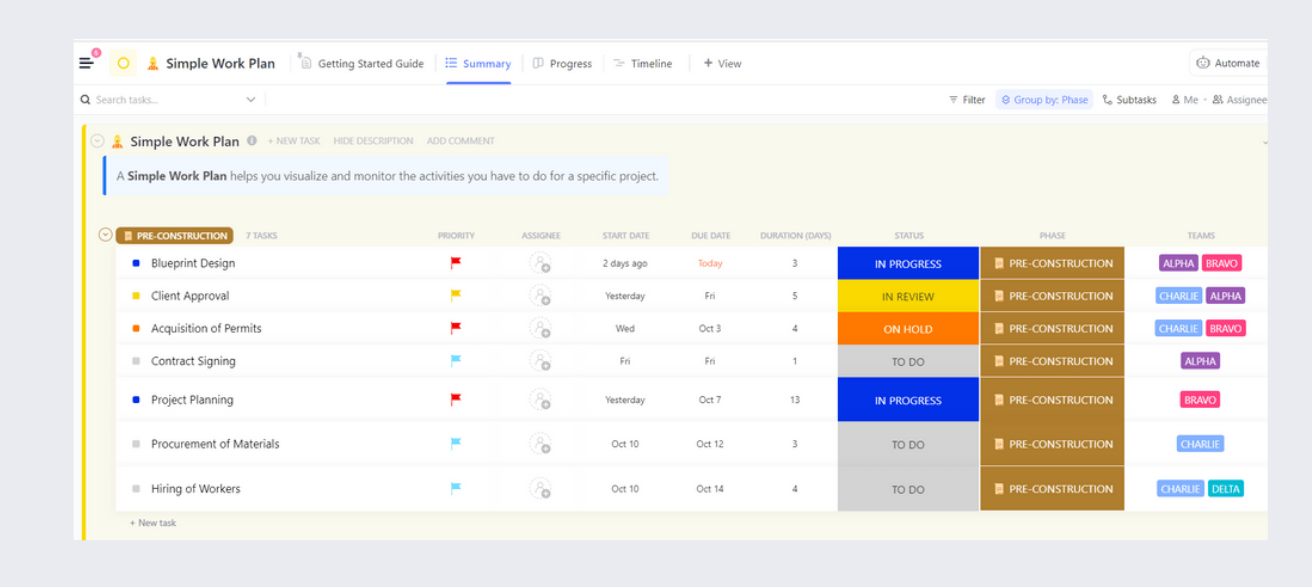Click assignee avatar icon for Project Planning

[540, 400]
